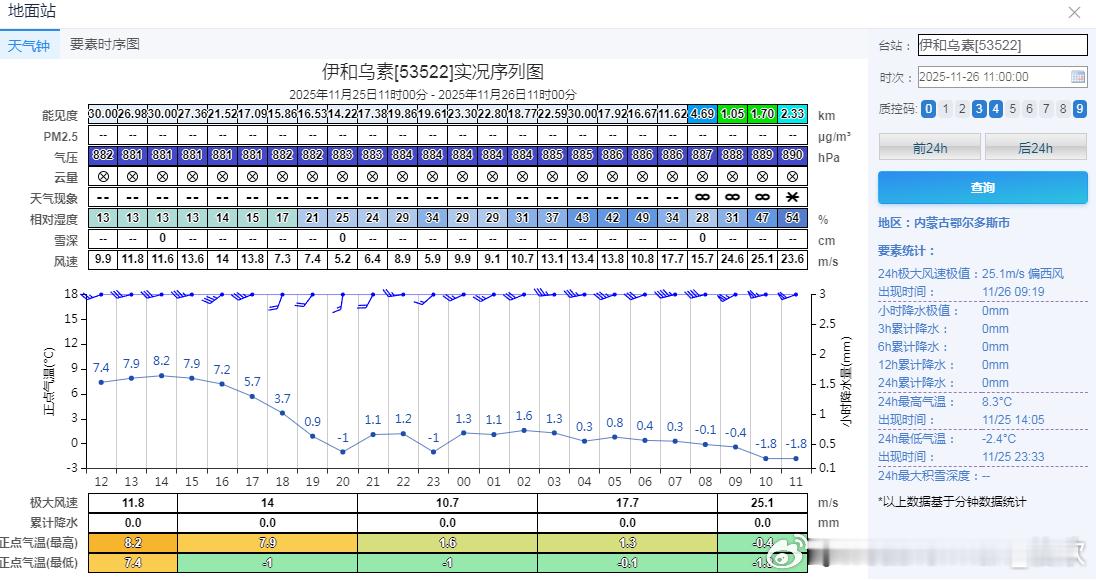This screenshot has width=1096, height=580.
Task: Click the -0.4 temperature label on chart
Action: pyautogui.click(x=735, y=433)
